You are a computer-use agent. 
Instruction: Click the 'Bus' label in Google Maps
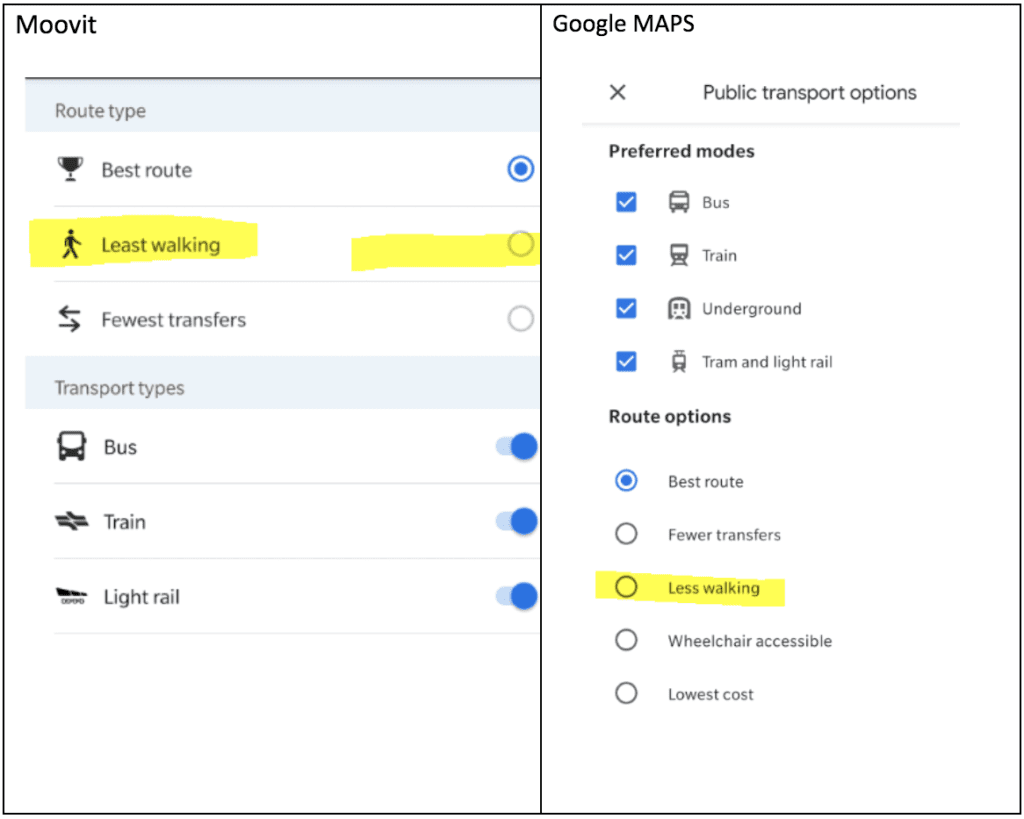point(716,203)
